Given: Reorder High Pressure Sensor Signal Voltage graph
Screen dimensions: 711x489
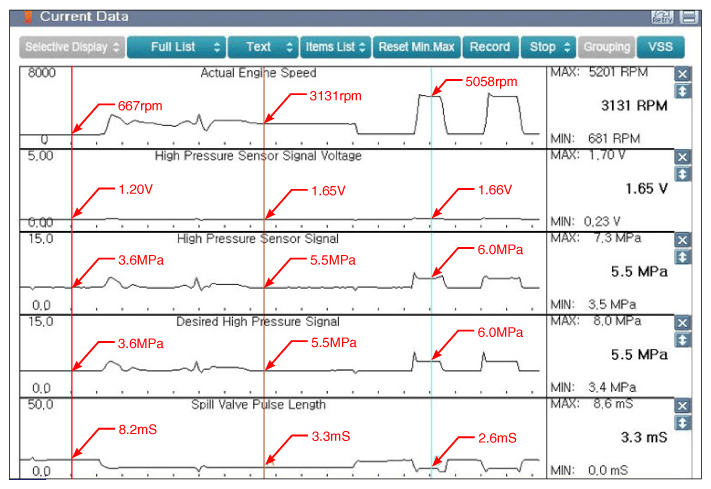Looking at the screenshot, I should pyautogui.click(x=682, y=174).
